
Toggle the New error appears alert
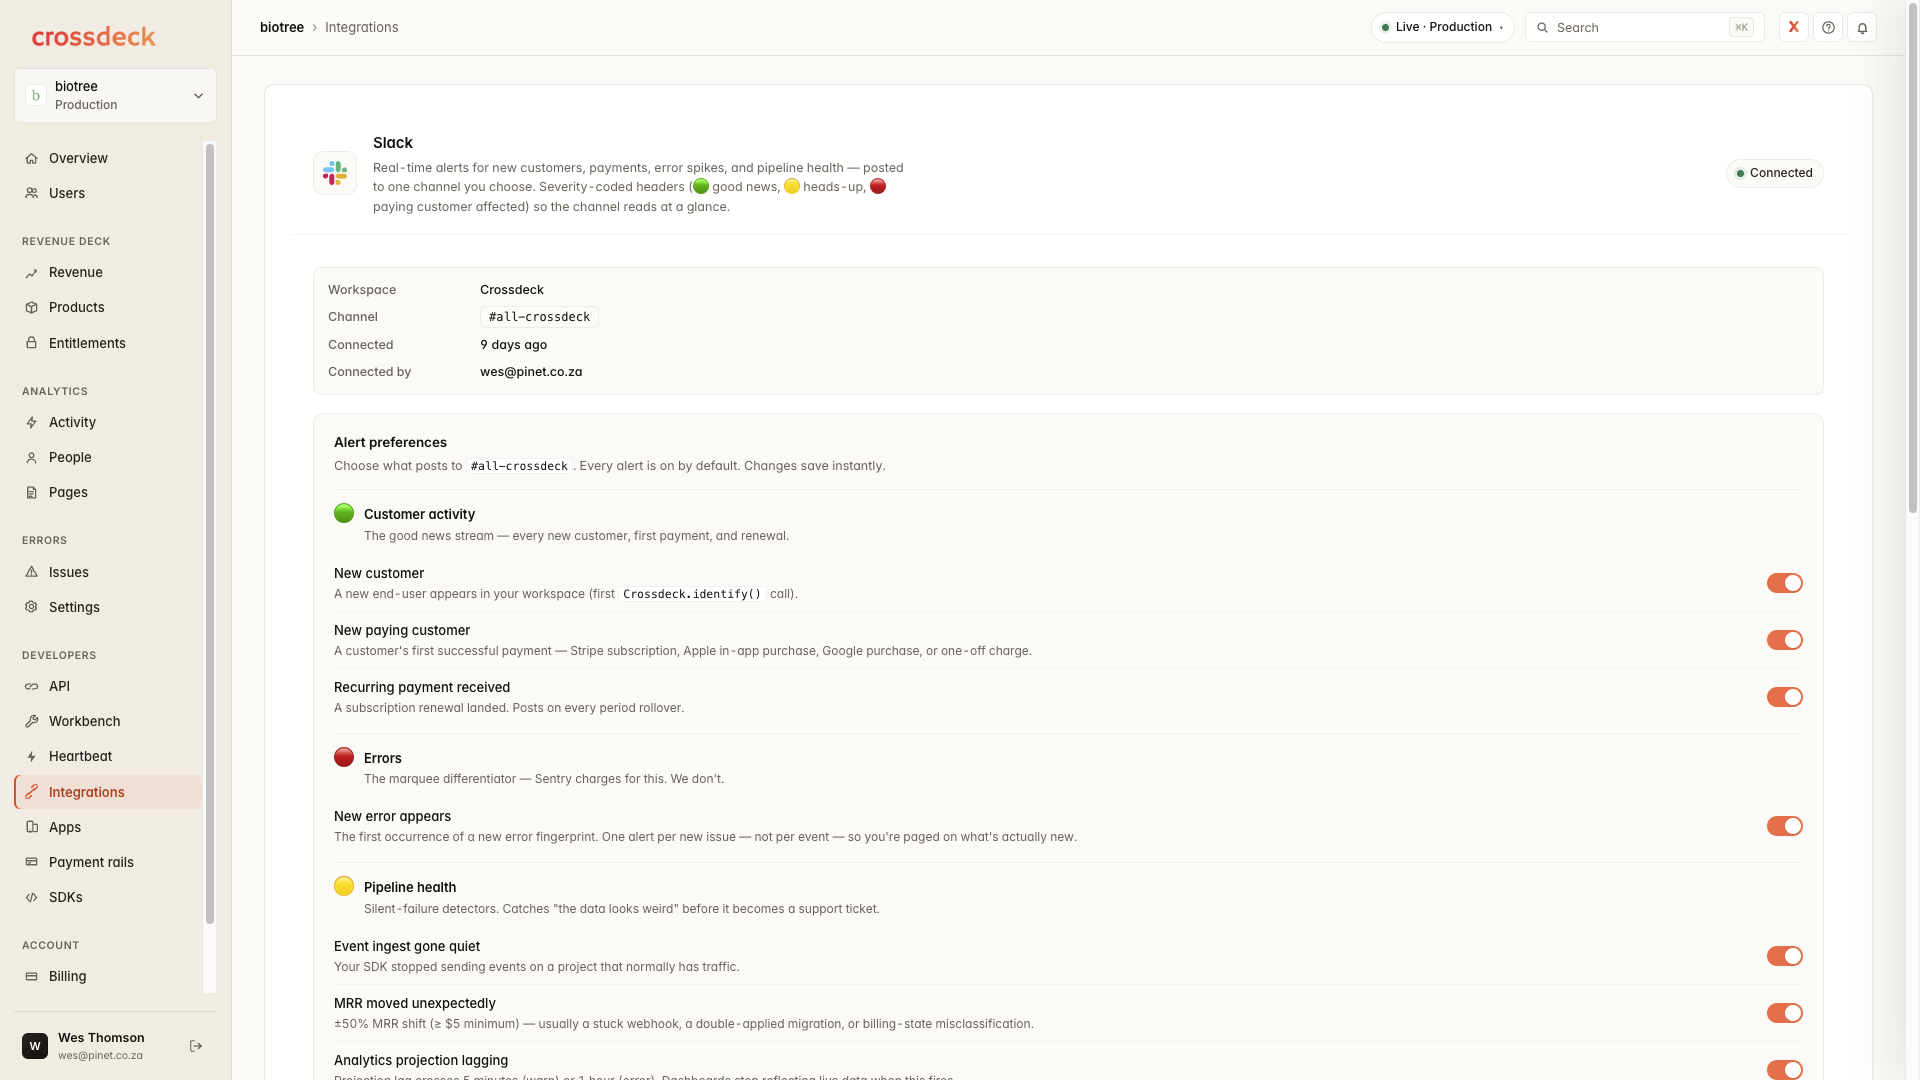coord(1784,826)
